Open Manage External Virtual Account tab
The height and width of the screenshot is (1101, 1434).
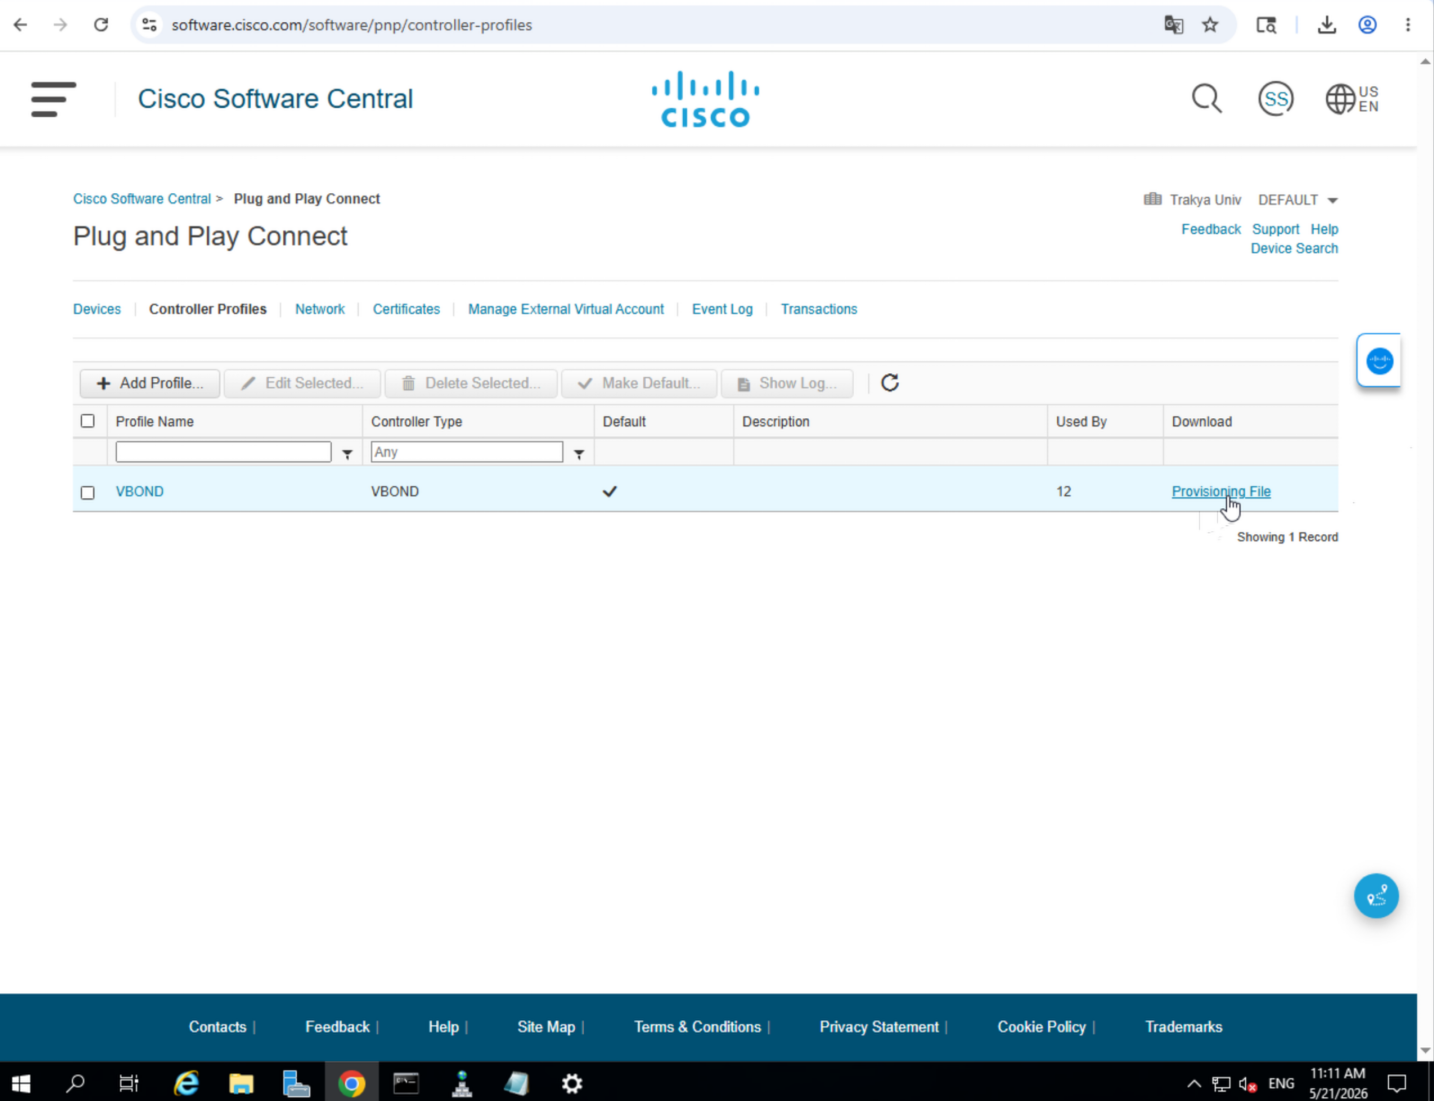(566, 309)
